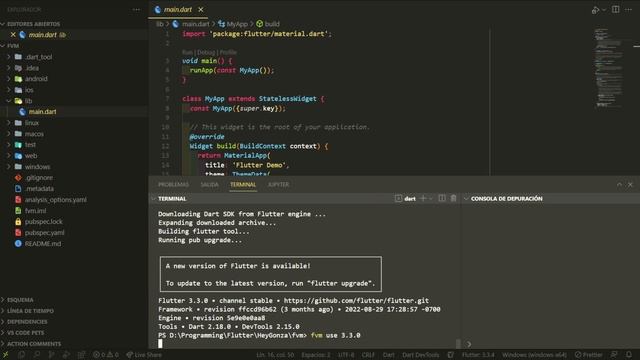Start Live Share from the status bar
The image size is (640, 360).
pyautogui.click(x=144, y=355)
